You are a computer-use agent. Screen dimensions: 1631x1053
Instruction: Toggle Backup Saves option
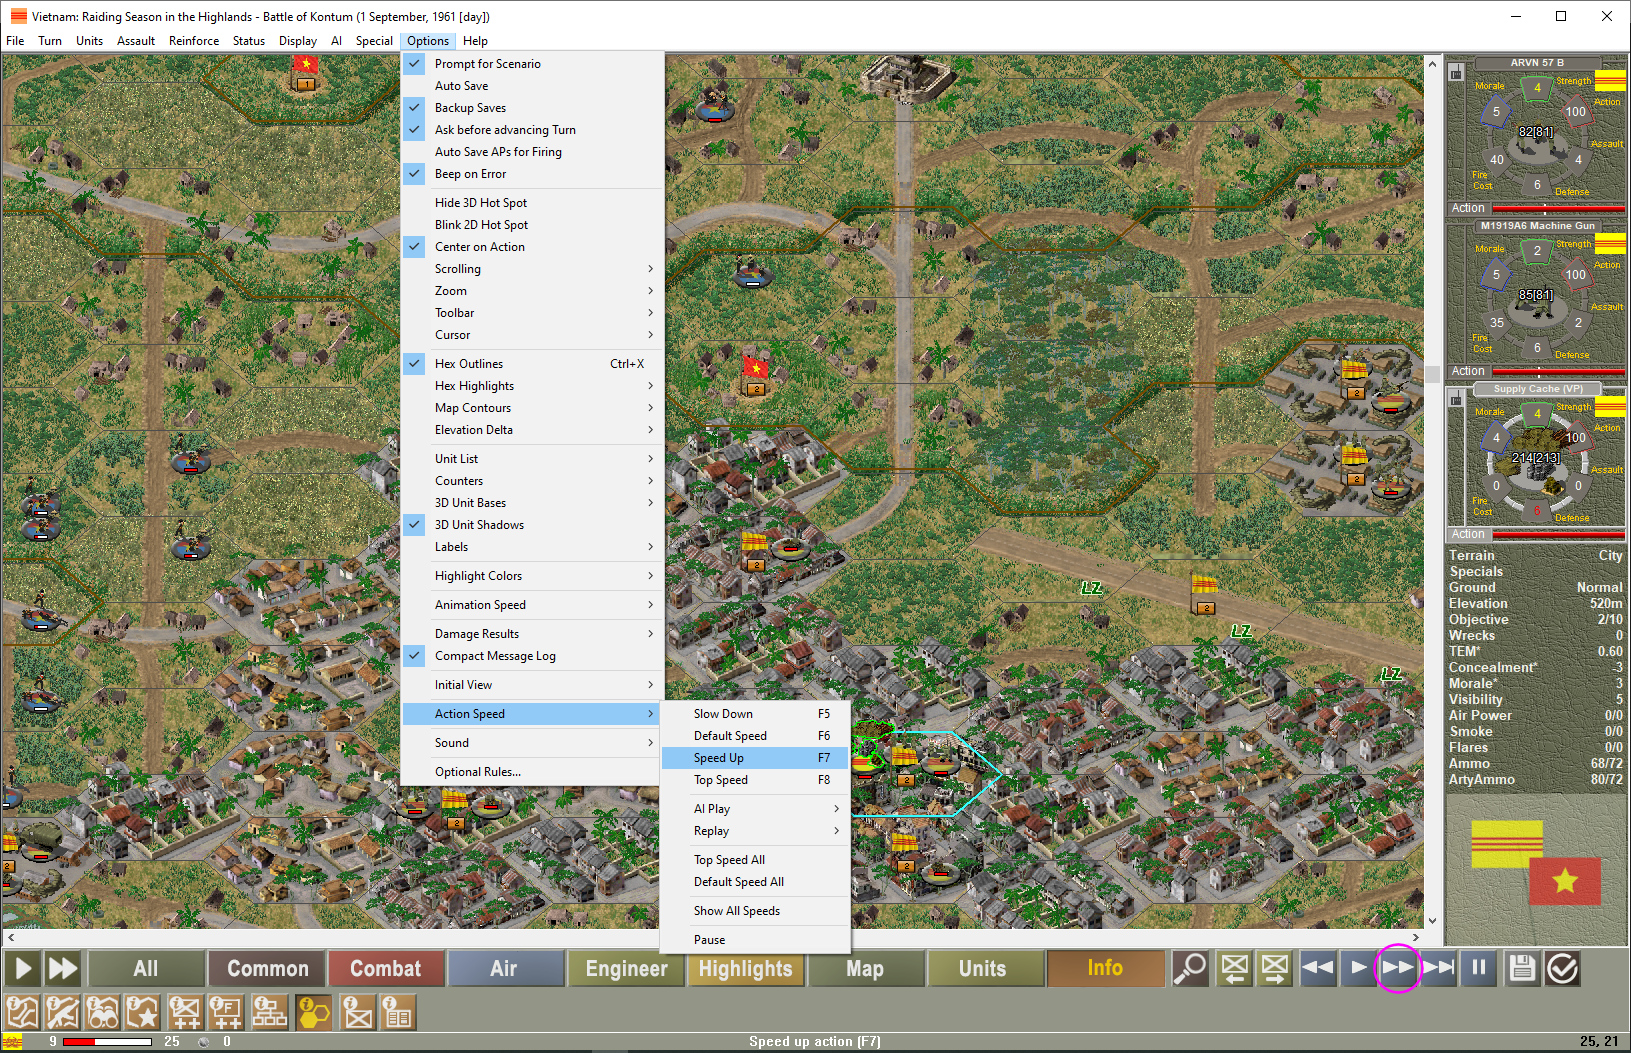(x=532, y=108)
